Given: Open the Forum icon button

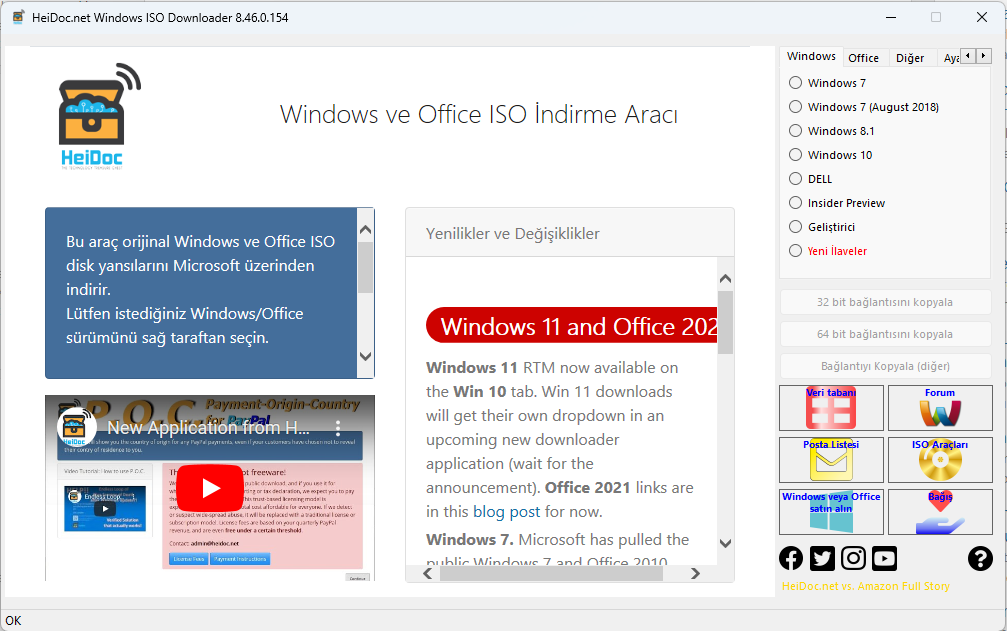Looking at the screenshot, I should click(940, 408).
